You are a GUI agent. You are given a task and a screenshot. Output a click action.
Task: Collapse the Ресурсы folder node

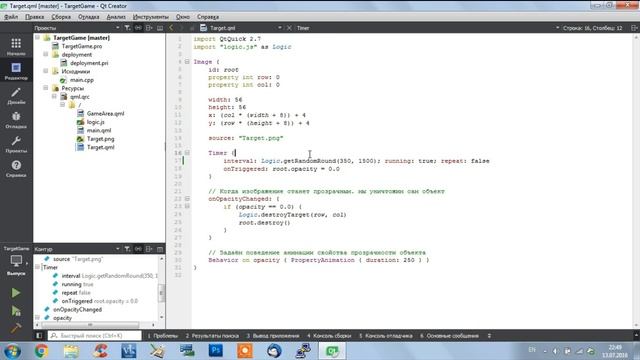pos(46,88)
